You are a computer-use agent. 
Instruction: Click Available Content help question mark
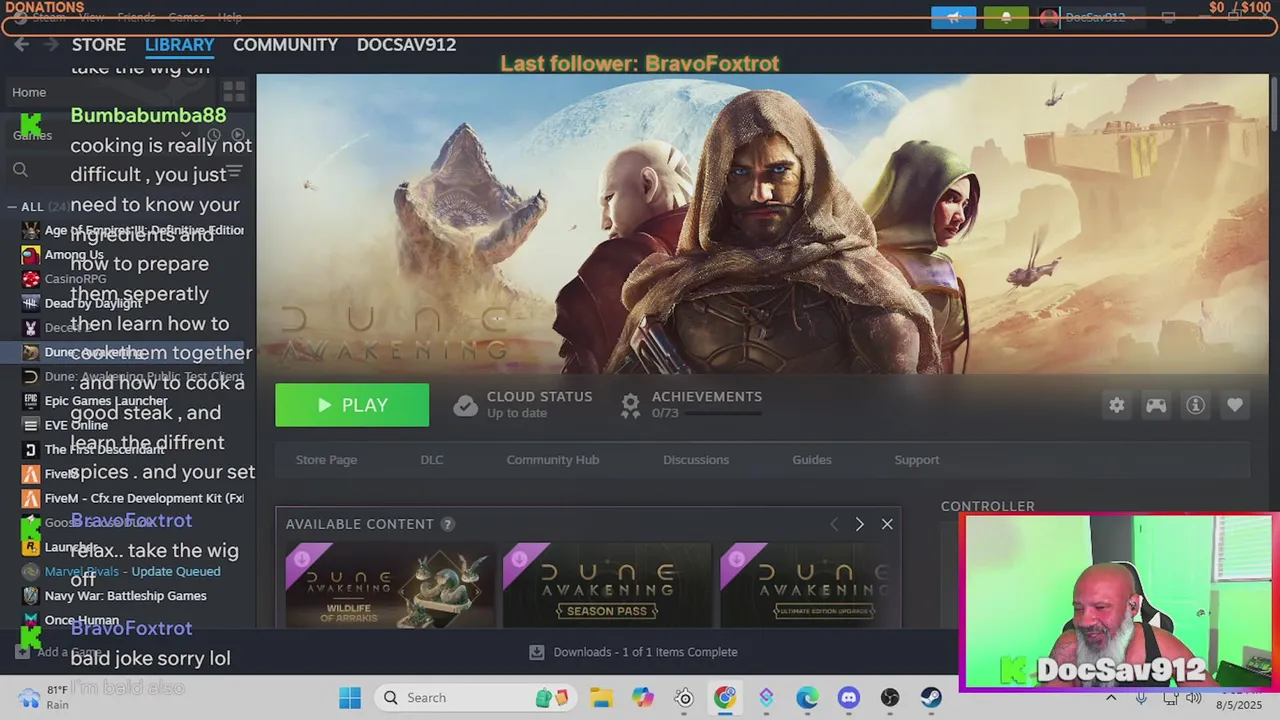tap(448, 524)
